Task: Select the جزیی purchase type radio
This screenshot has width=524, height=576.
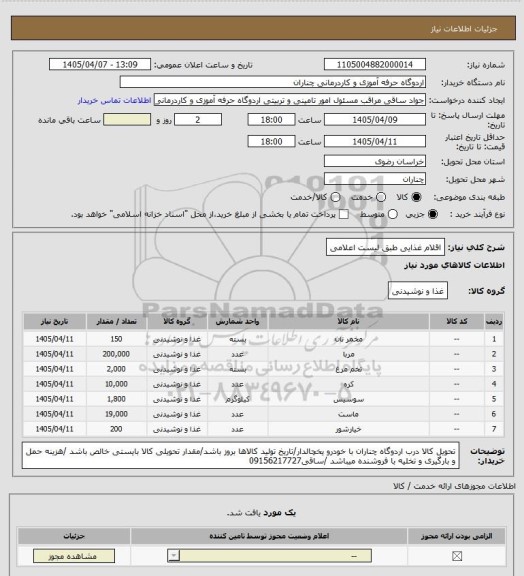Action: [433, 214]
